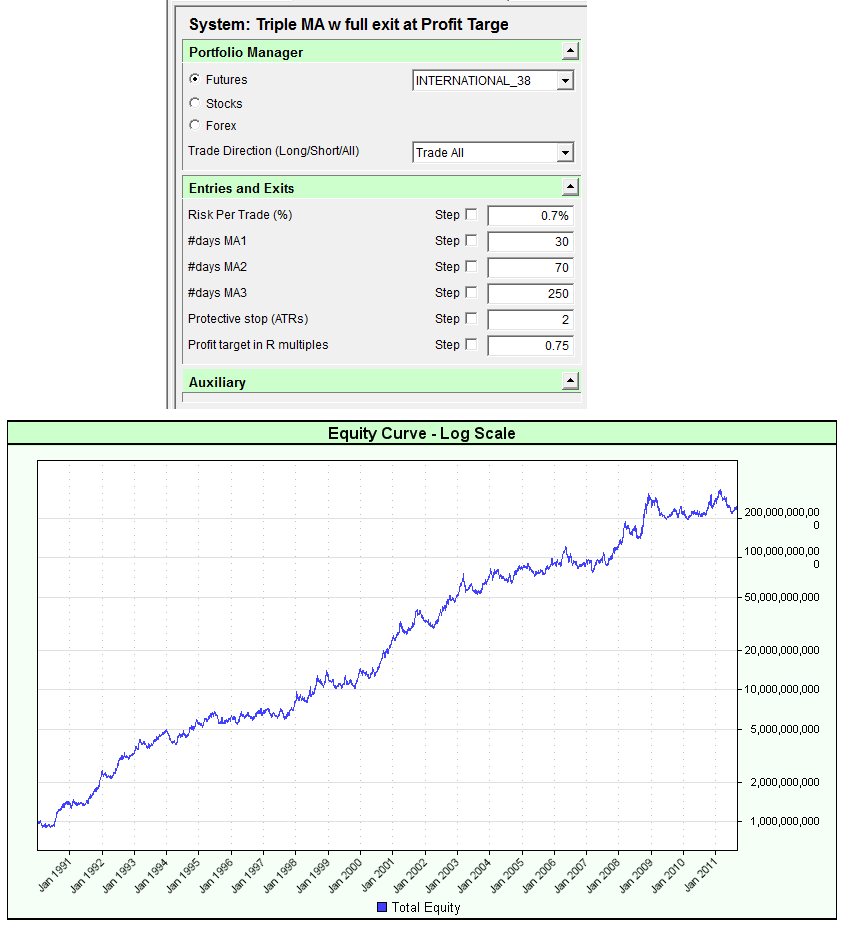Enable Step checkbox for #days MA1
Viewport: 841px width, 930px height.
472,241
